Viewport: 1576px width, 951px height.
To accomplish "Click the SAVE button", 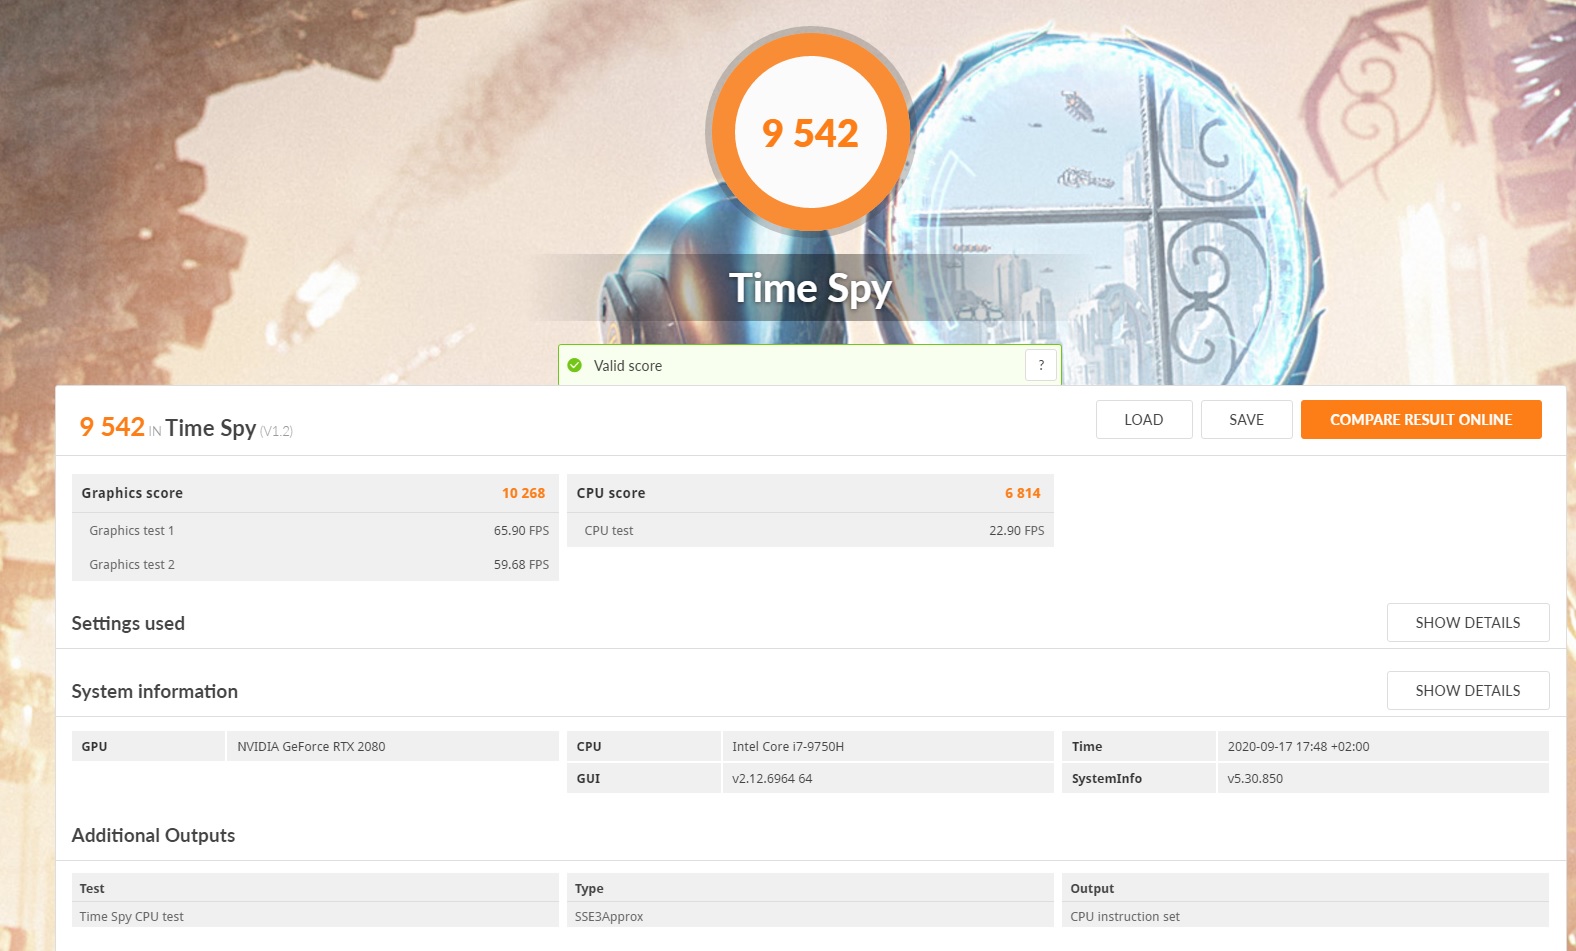I will coord(1246,420).
